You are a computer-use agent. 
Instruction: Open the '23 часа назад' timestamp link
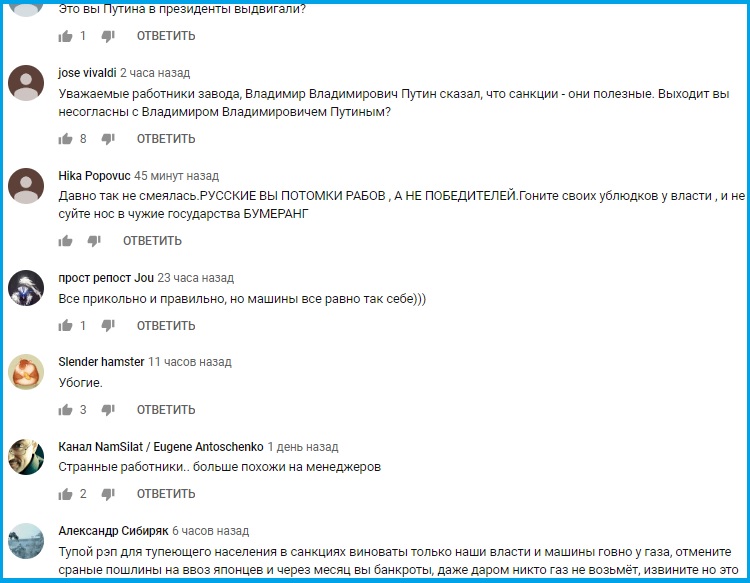(196, 278)
